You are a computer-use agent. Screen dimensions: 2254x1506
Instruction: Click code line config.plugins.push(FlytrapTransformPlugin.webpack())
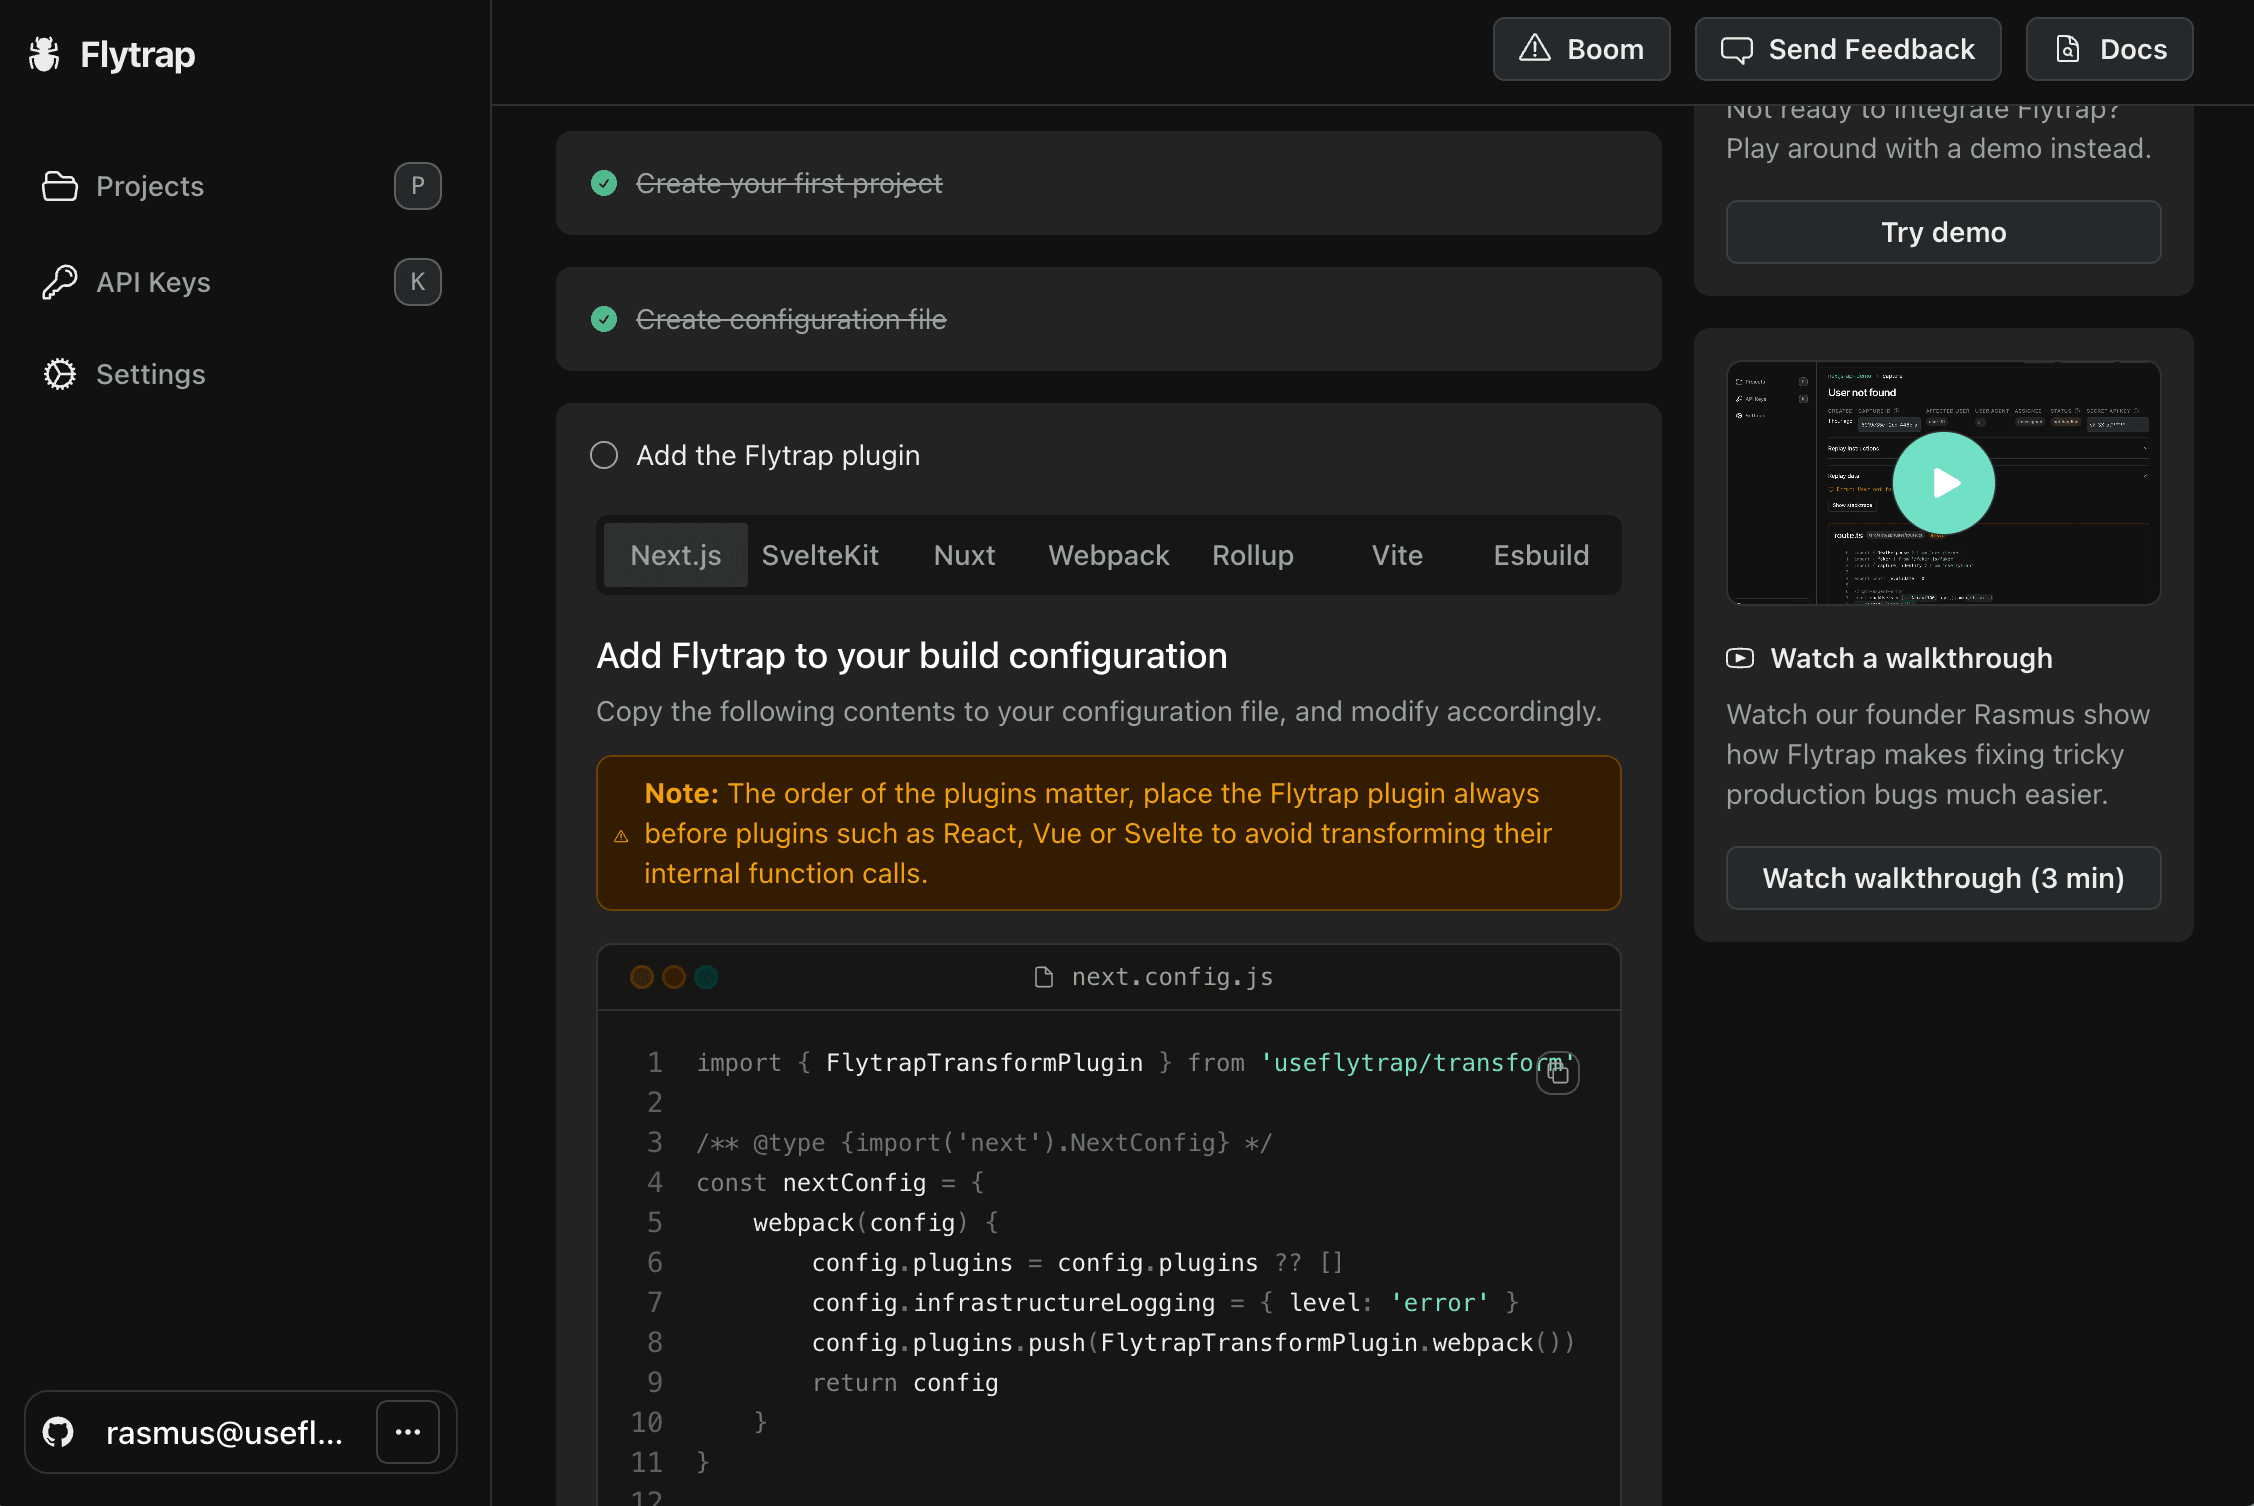point(1193,1343)
